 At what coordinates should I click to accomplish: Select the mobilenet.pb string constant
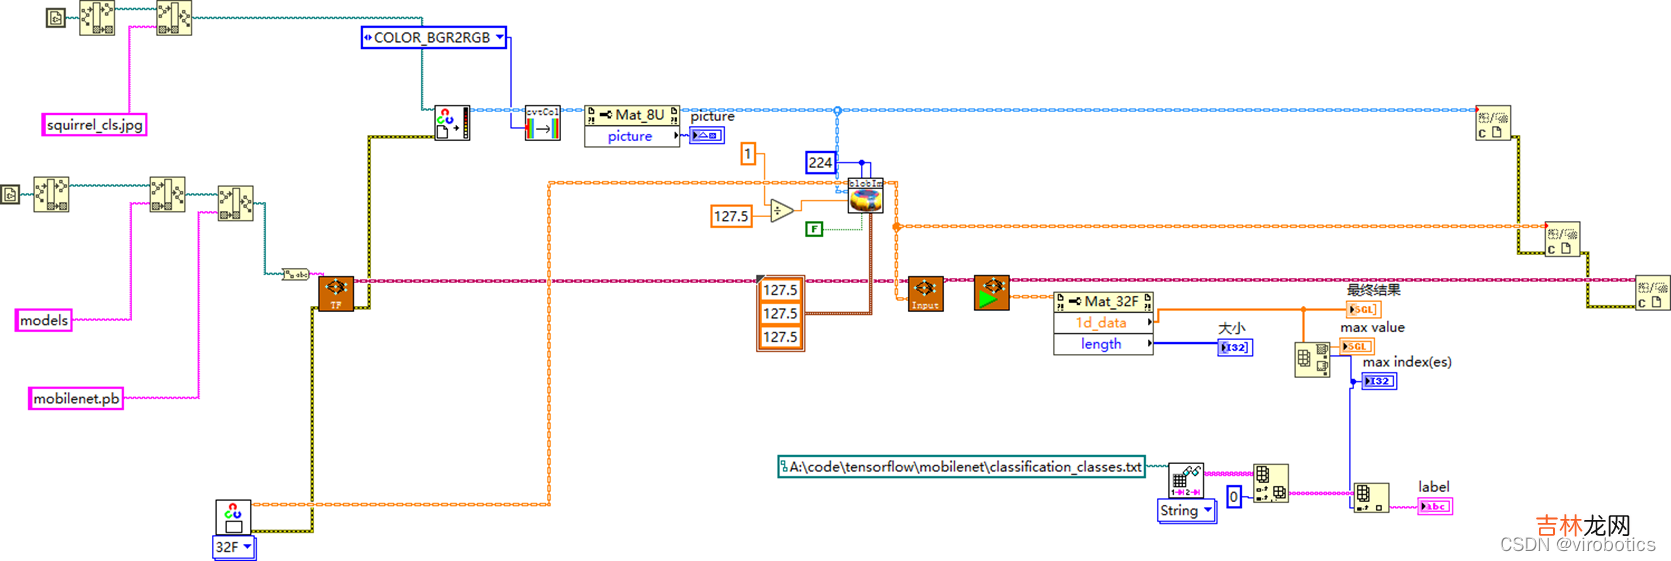click(x=76, y=399)
